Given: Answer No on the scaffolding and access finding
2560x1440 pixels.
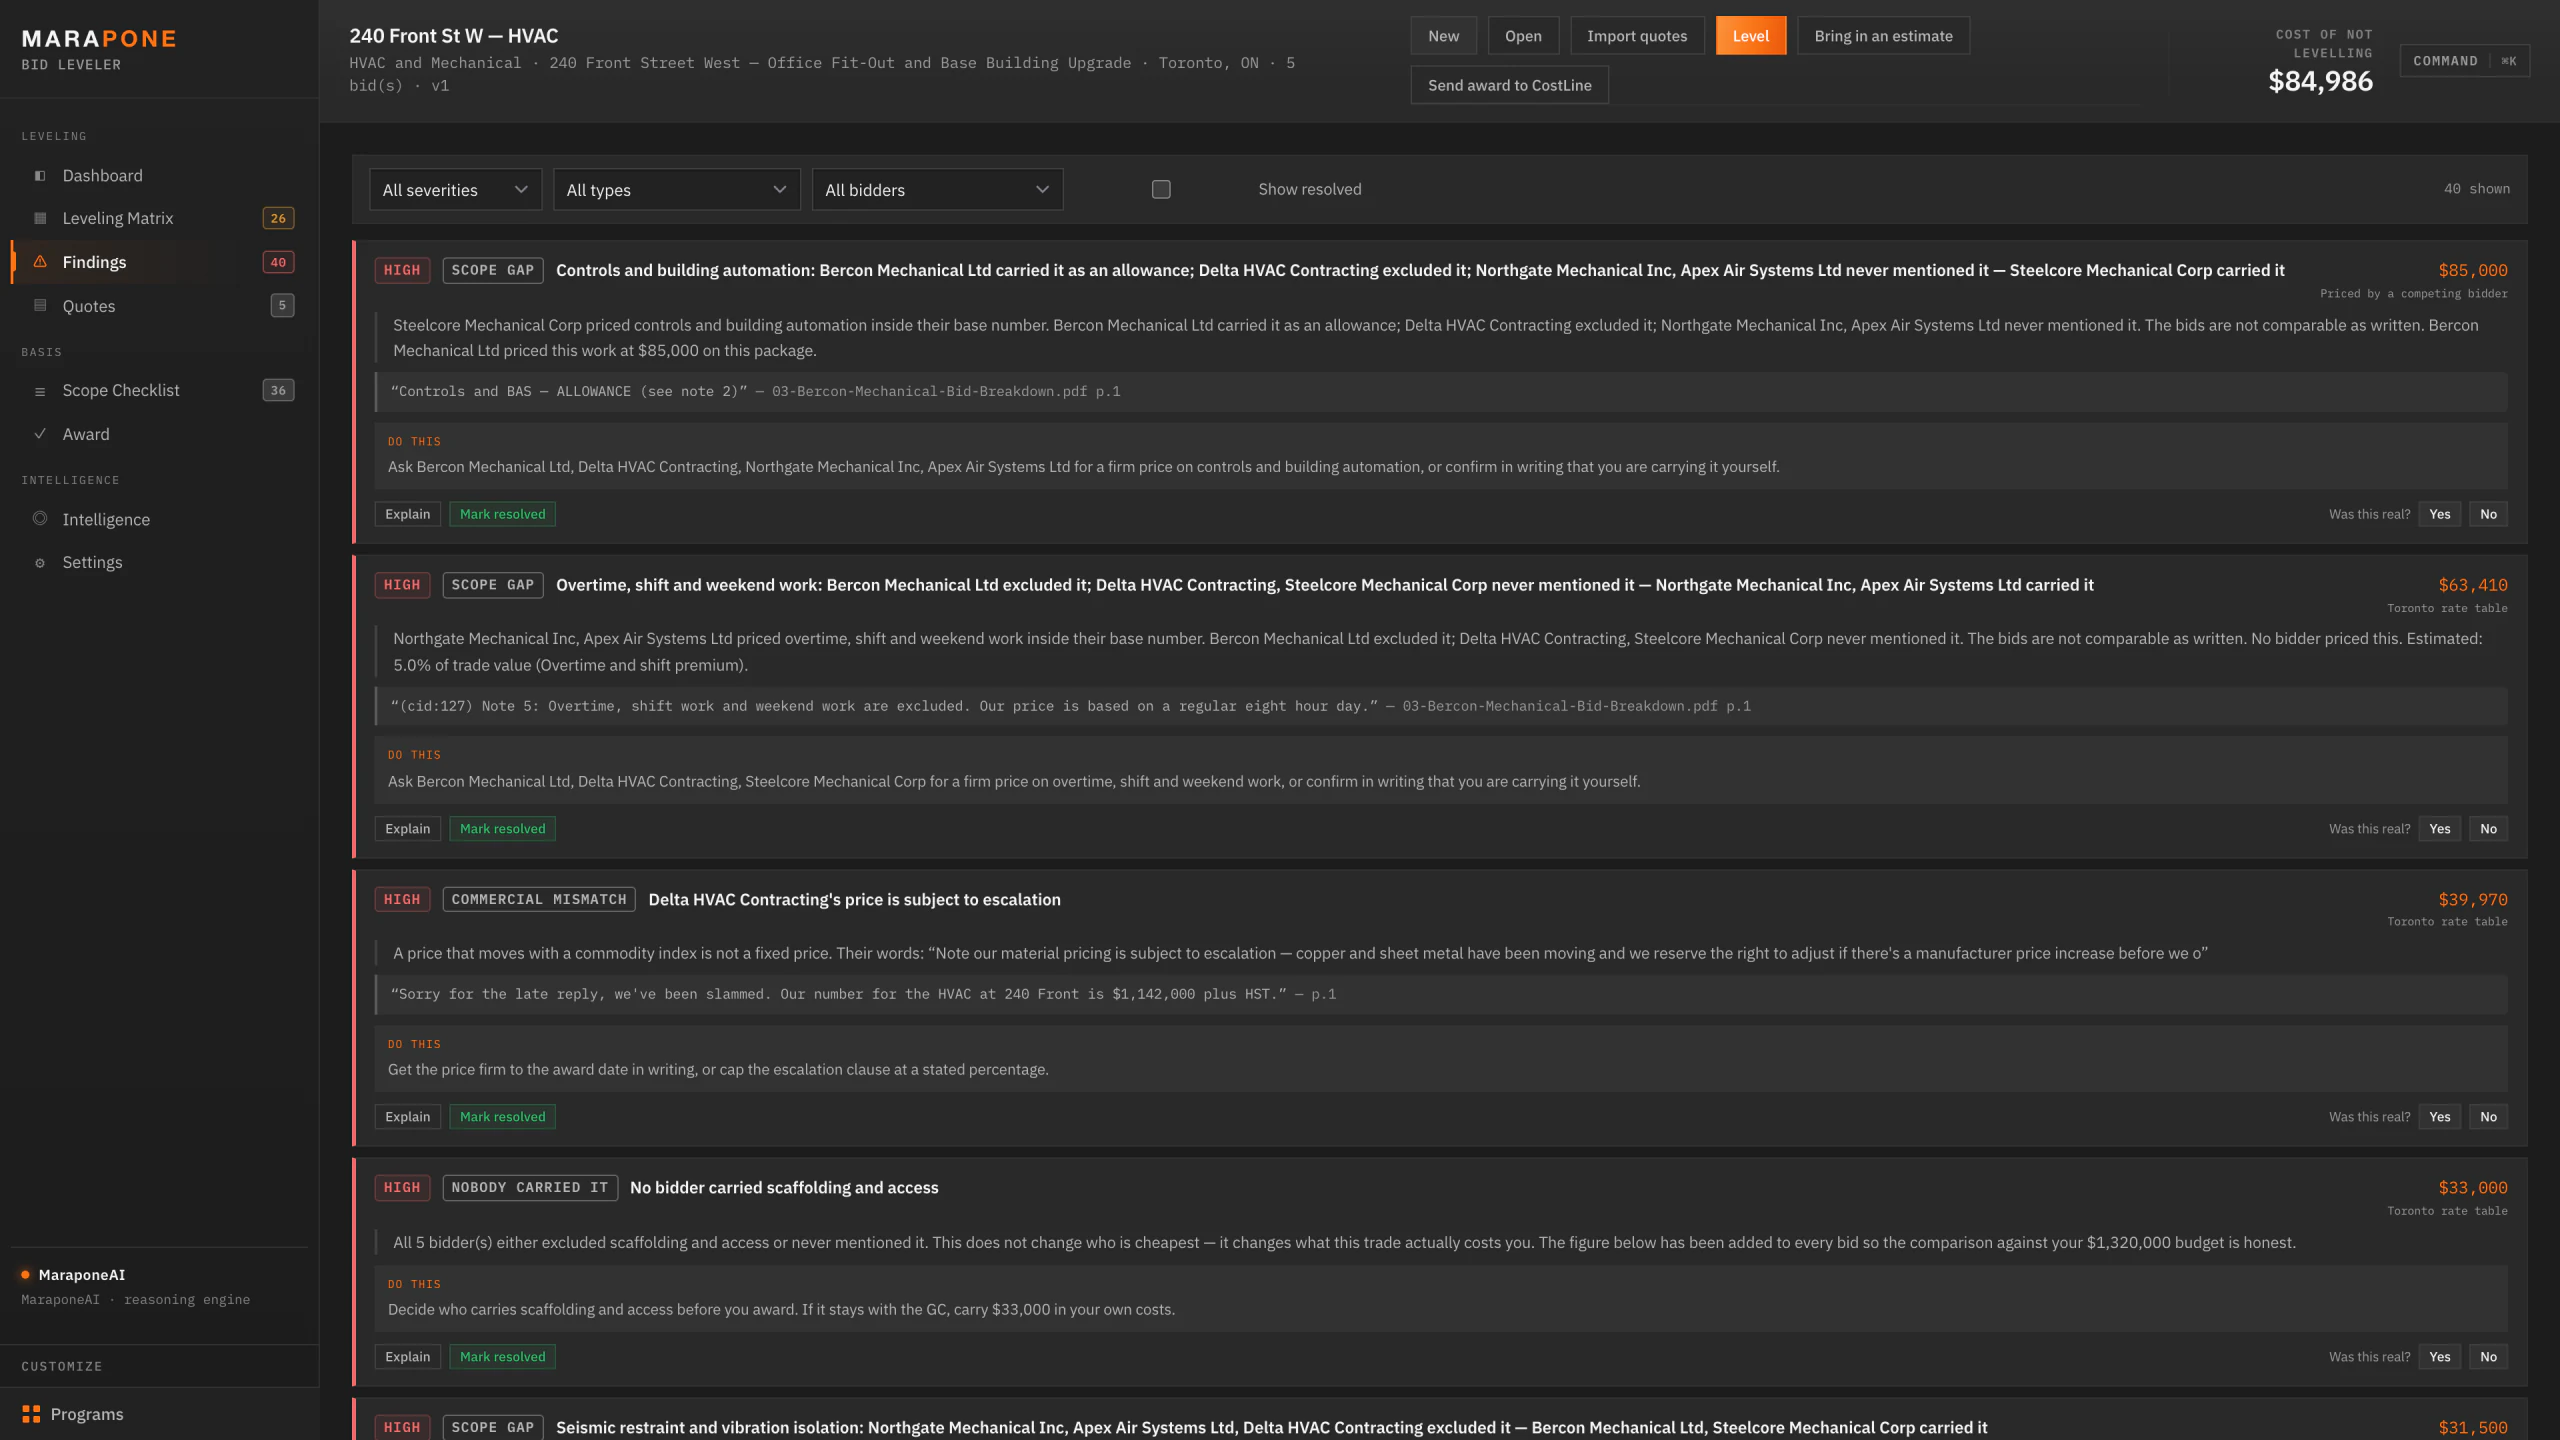Looking at the screenshot, I should (2488, 1357).
